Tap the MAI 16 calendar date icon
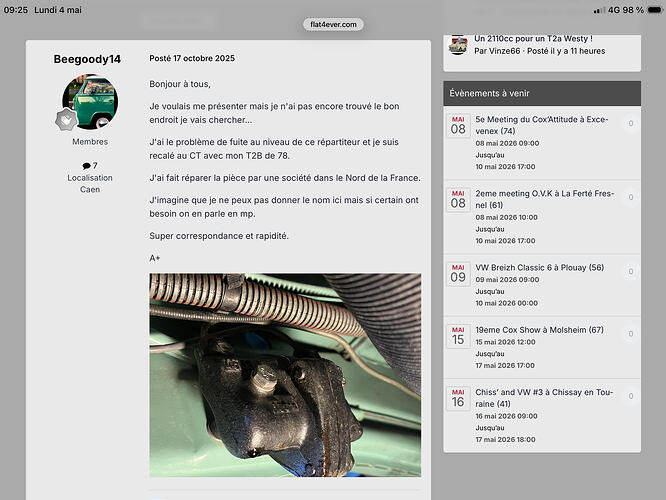Viewport: 666px width, 500px height. [x=458, y=398]
